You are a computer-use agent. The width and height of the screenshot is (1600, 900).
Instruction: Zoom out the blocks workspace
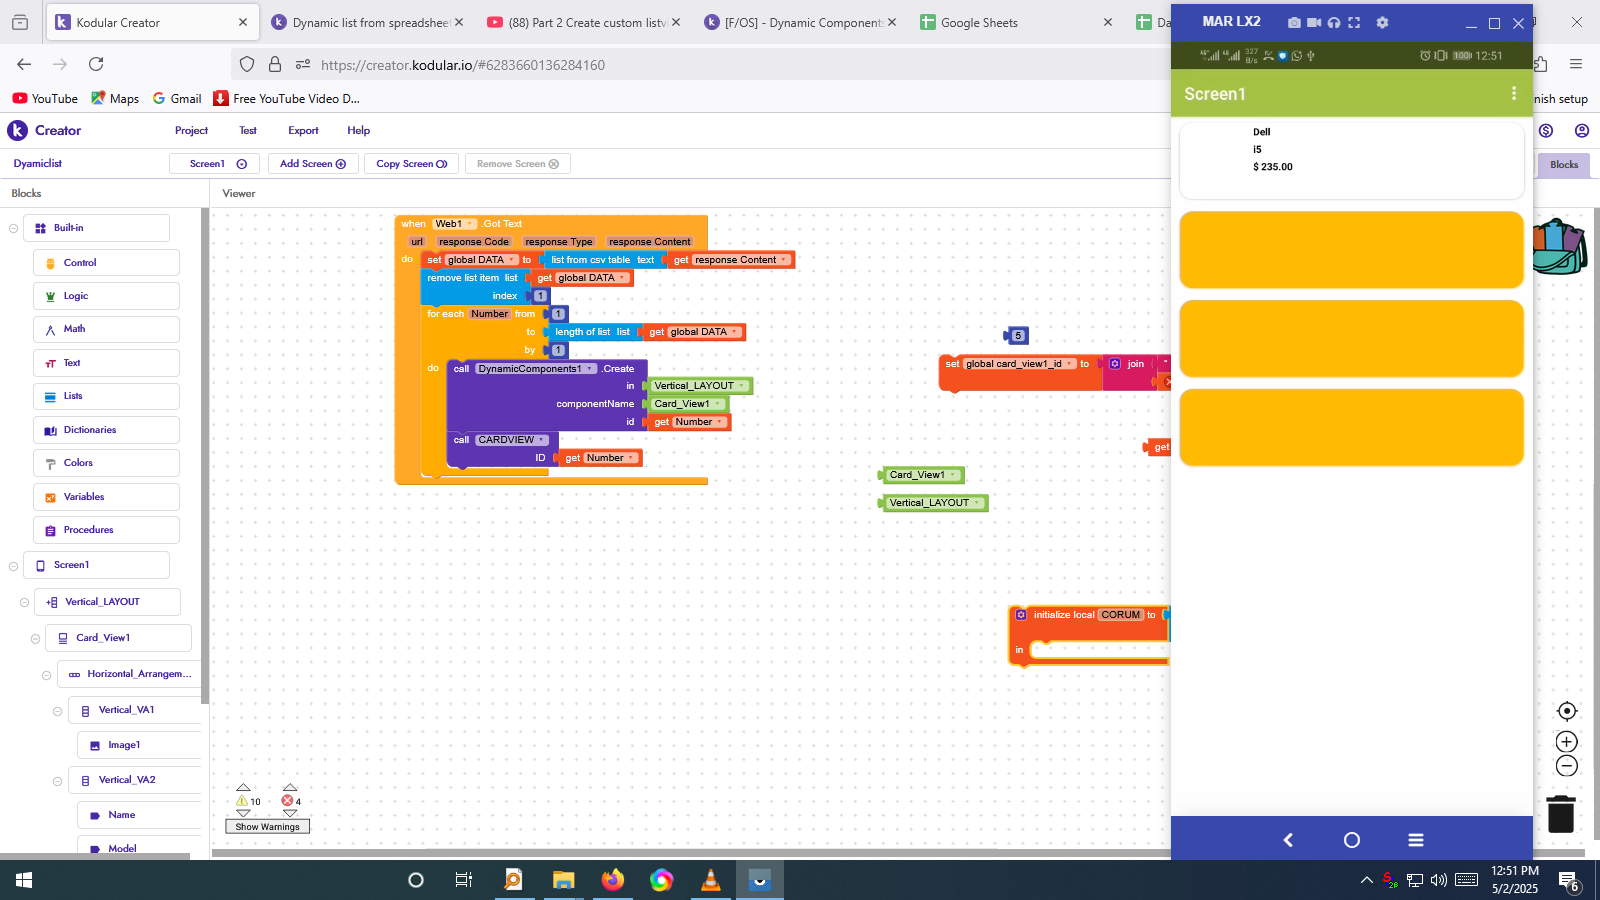click(x=1567, y=766)
